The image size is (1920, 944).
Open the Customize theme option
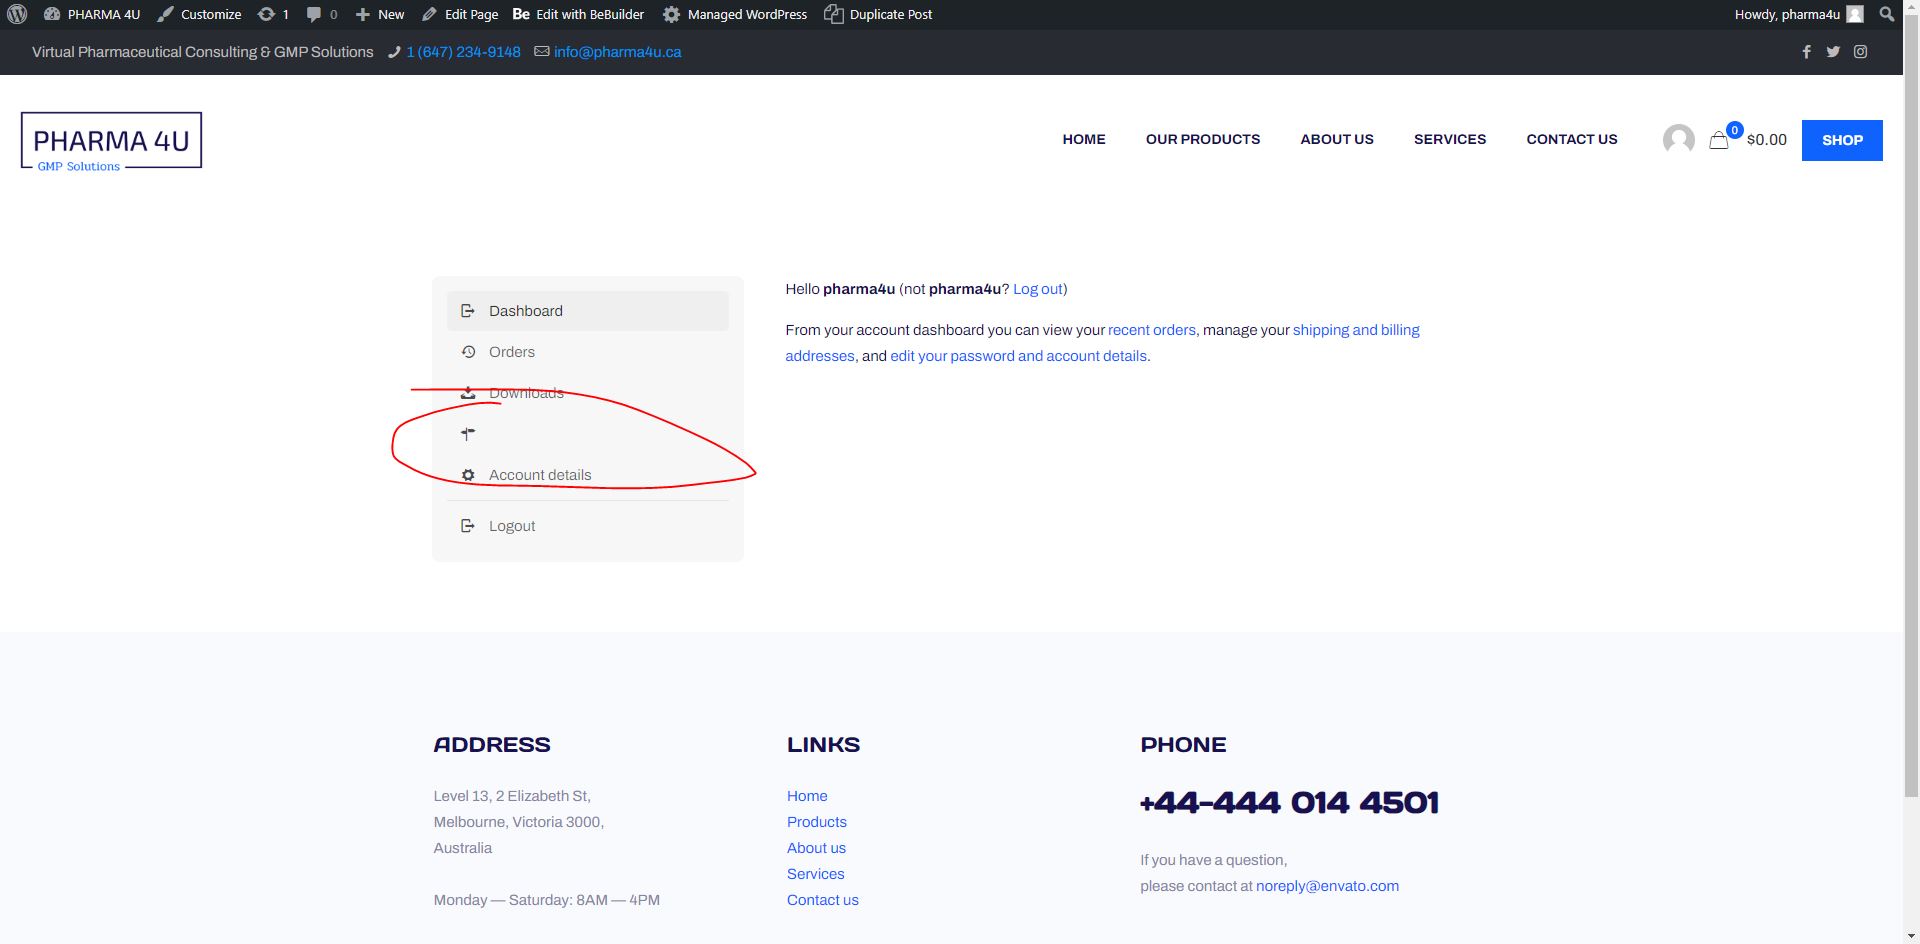tap(199, 14)
